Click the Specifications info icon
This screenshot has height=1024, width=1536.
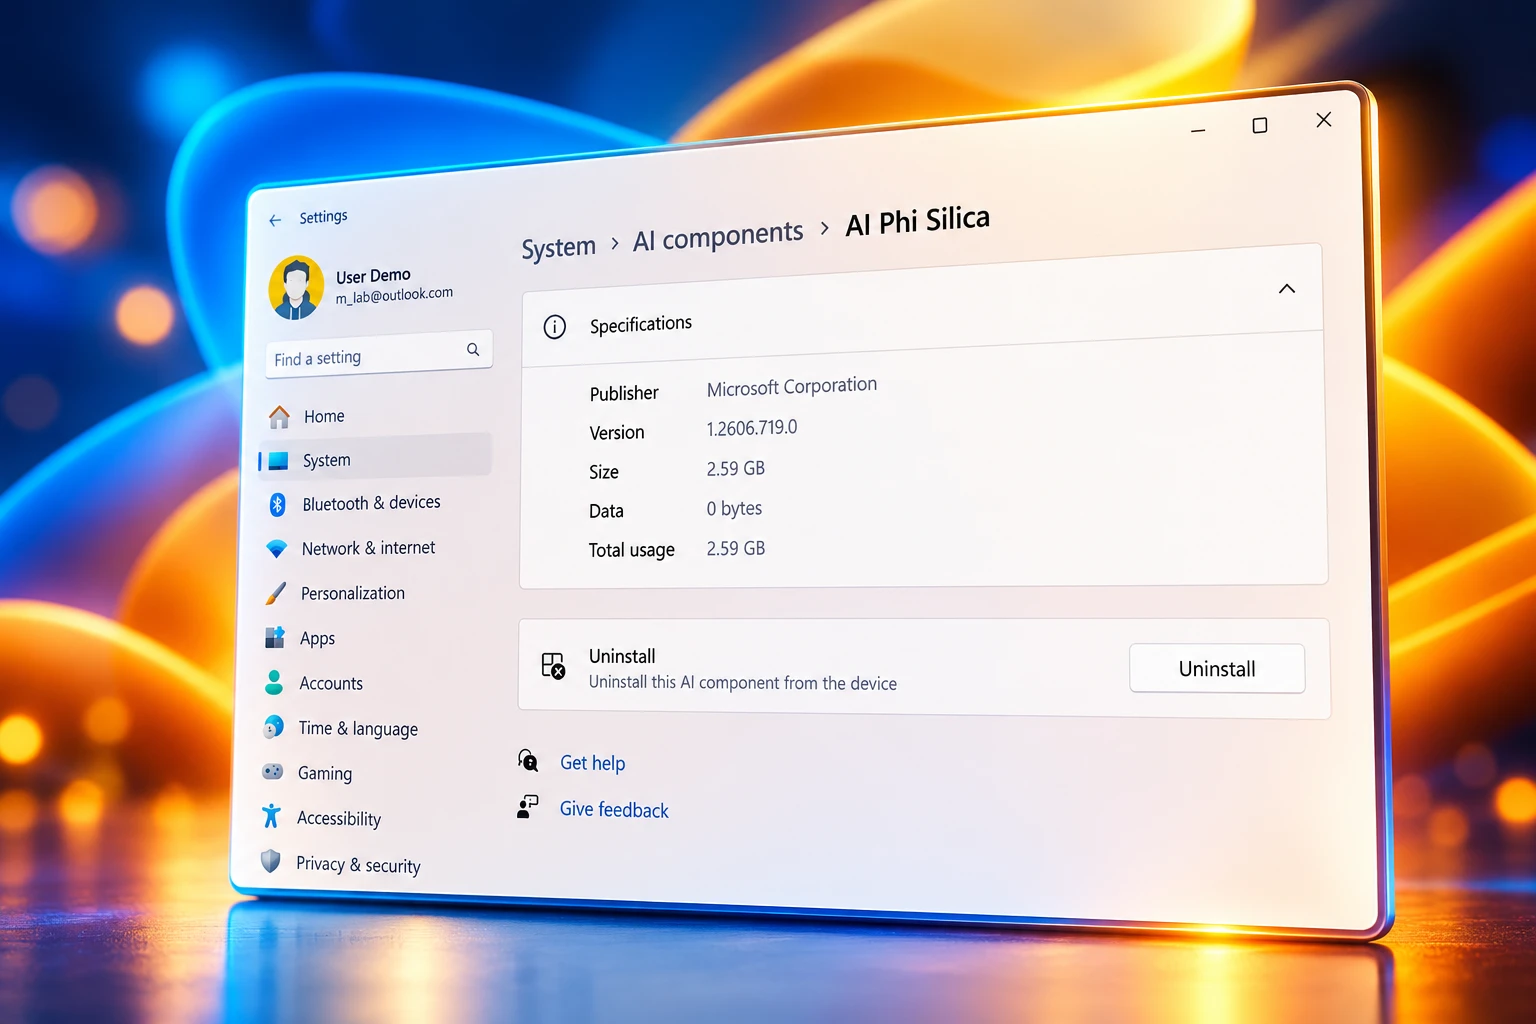[x=554, y=327]
